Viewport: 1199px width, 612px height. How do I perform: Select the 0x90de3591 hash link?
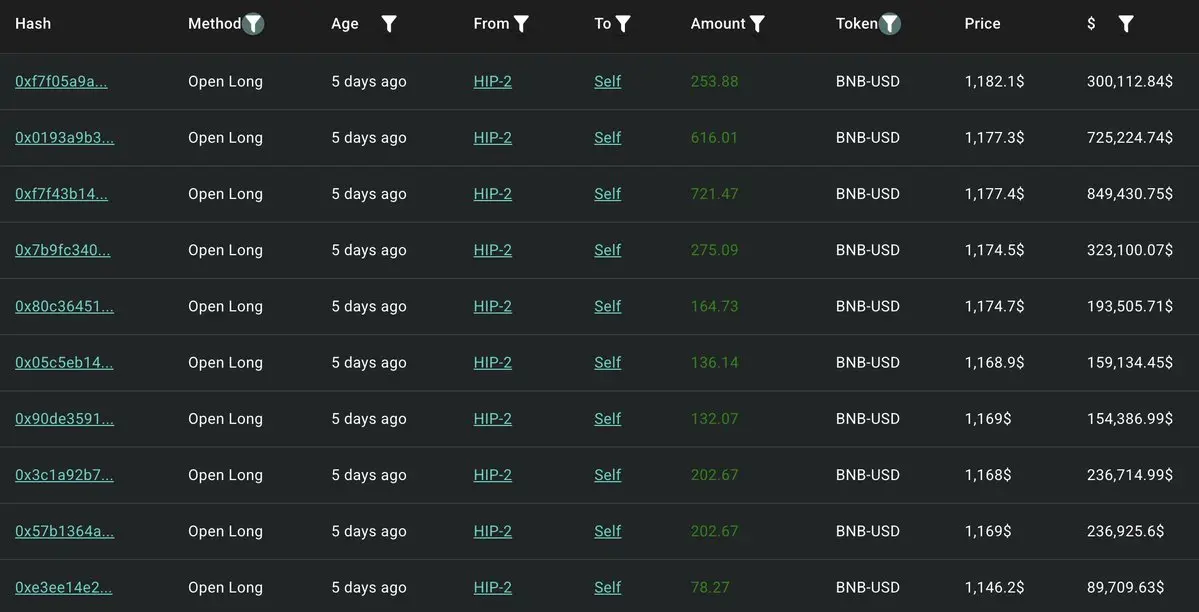coord(64,419)
